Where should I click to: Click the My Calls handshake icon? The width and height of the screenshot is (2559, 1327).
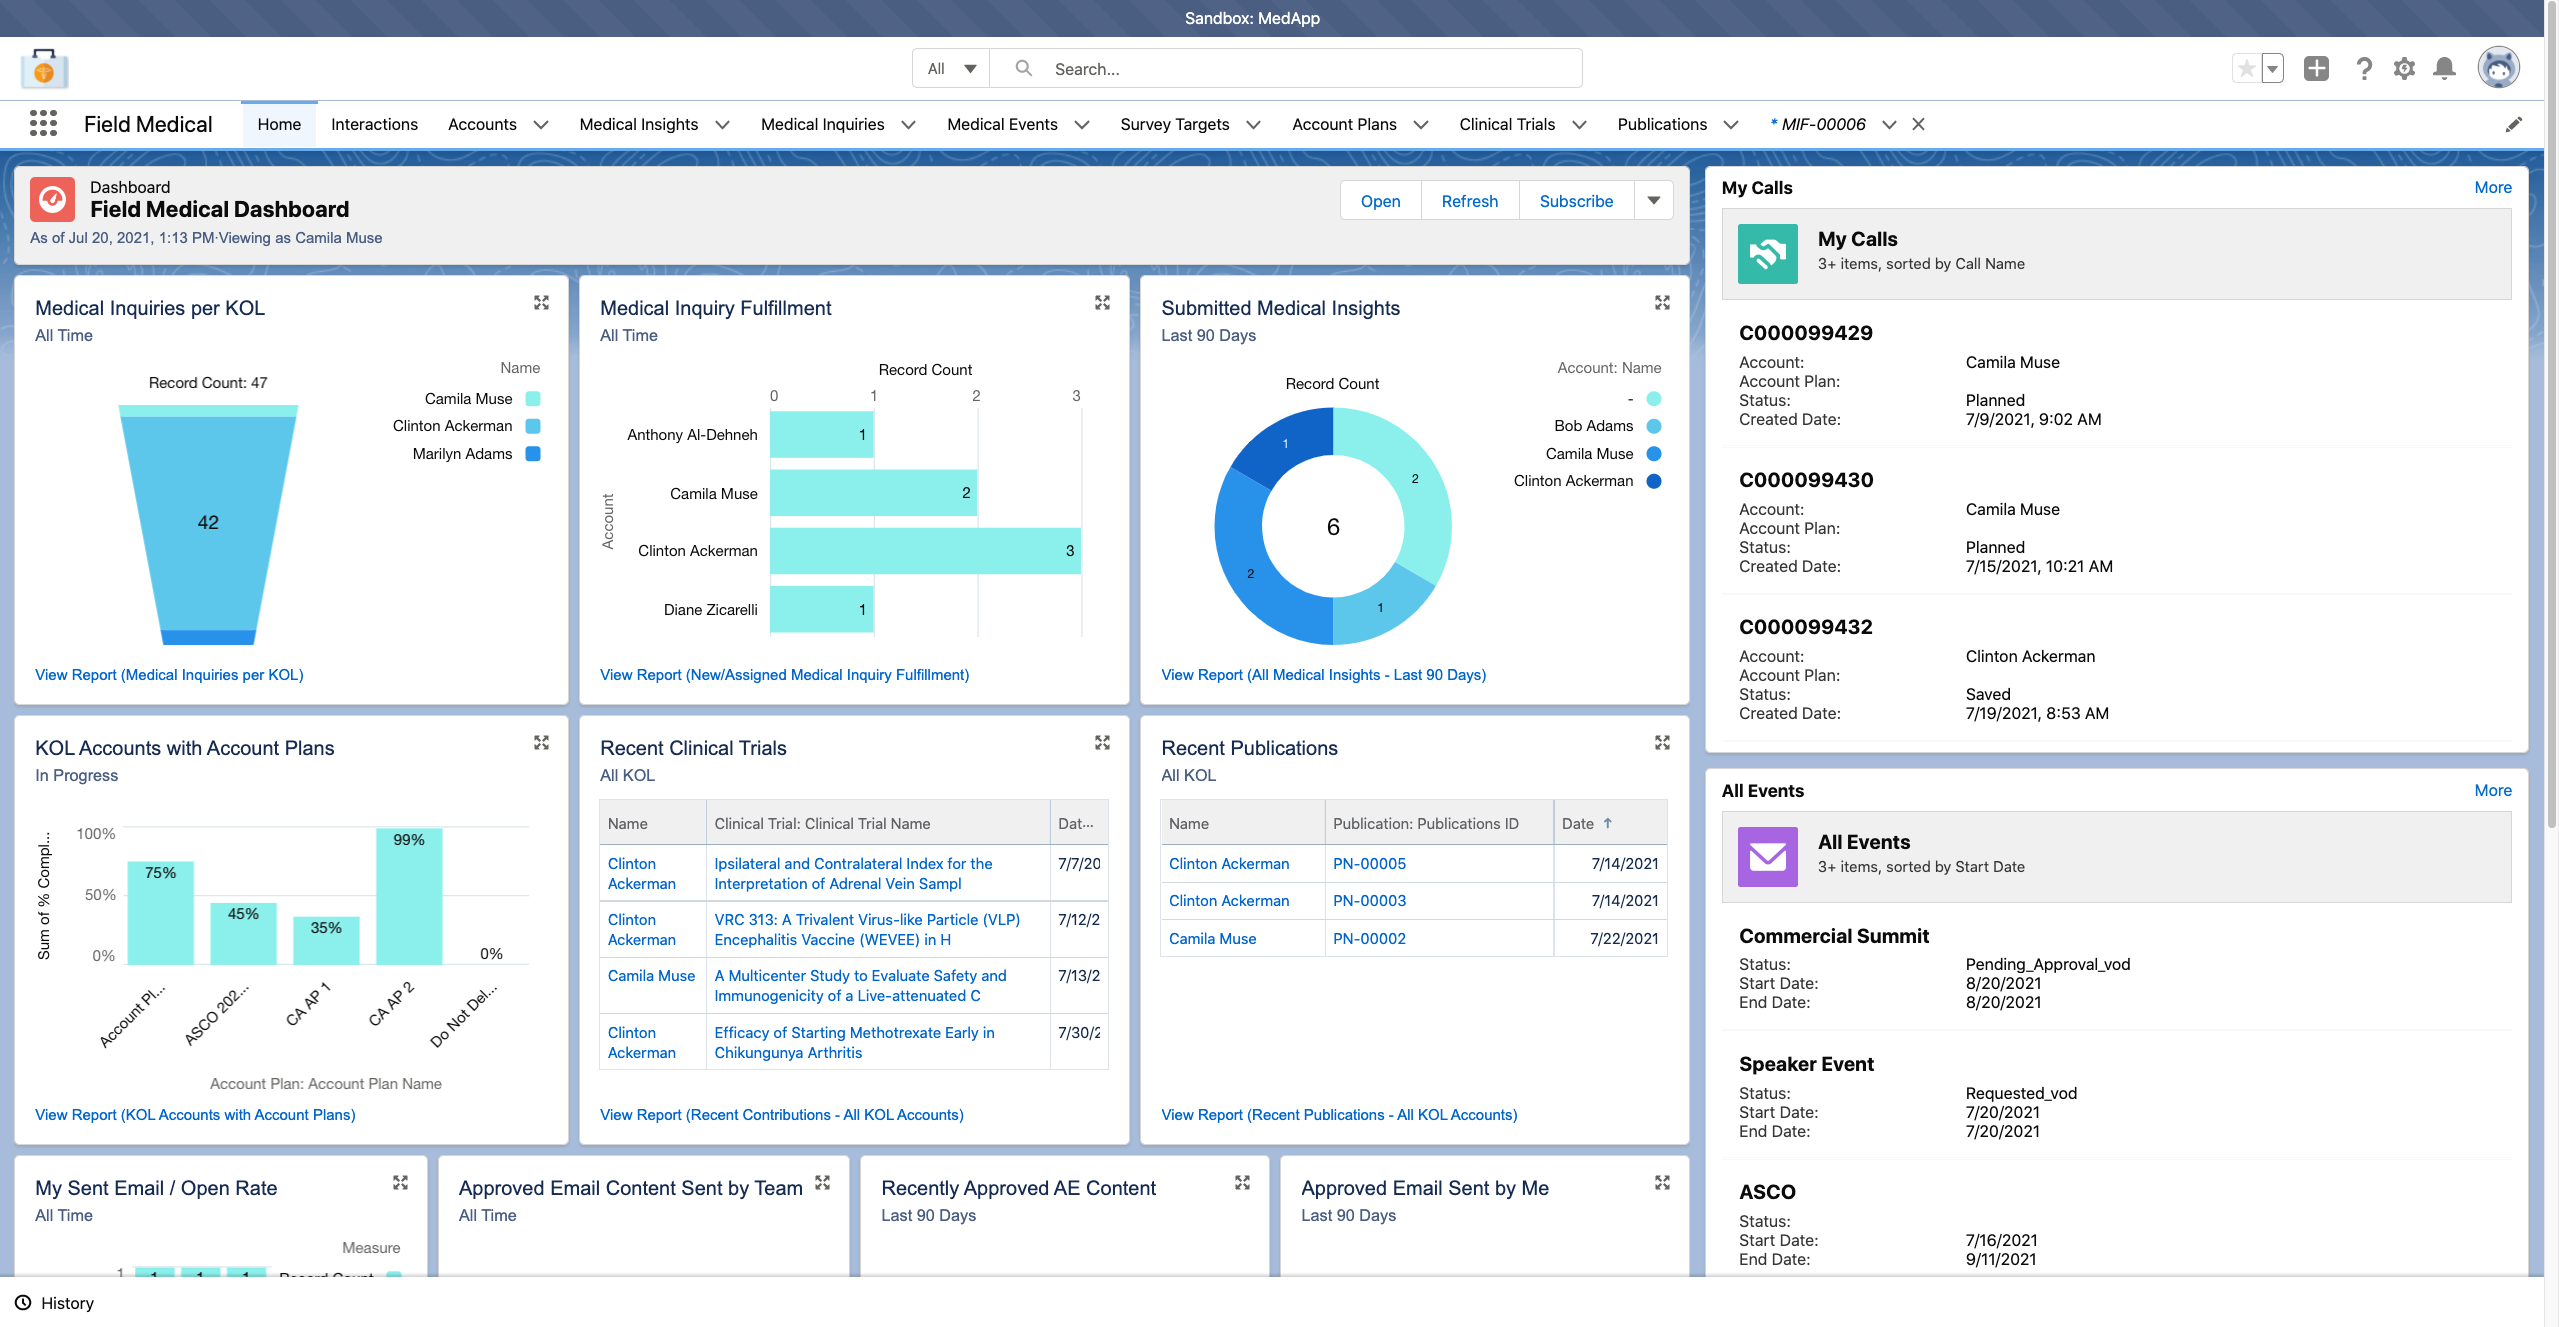tap(1767, 254)
